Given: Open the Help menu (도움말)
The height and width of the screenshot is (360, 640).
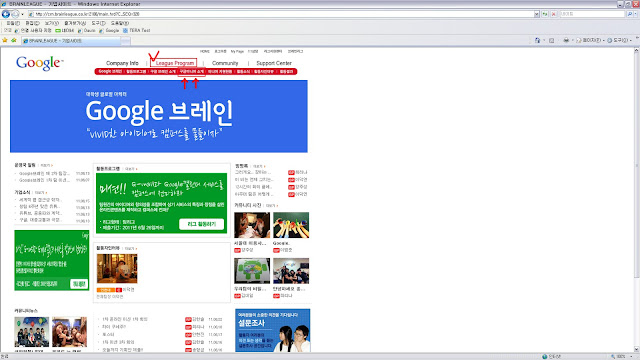Looking at the screenshot, I should [x=120, y=23].
